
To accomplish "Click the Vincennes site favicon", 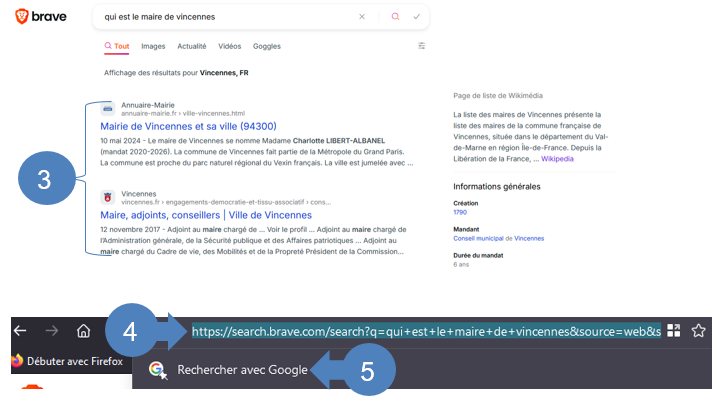I will pyautogui.click(x=108, y=198).
